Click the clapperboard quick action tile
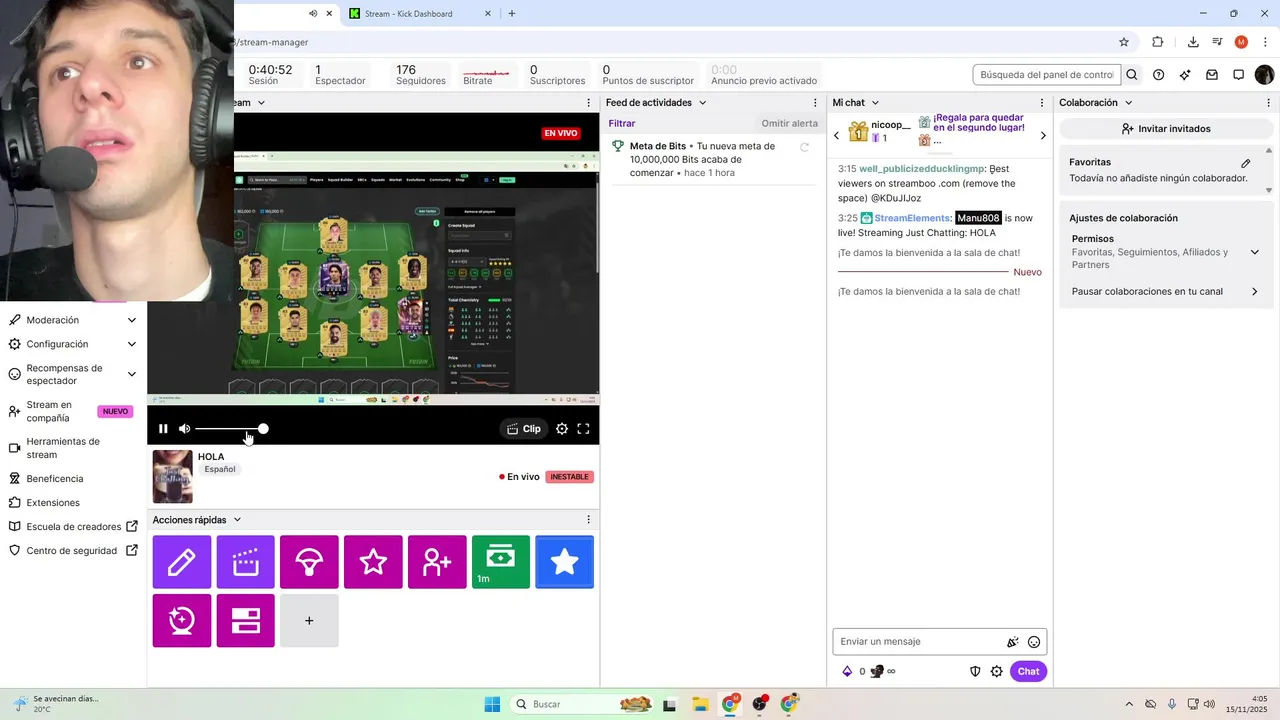Viewport: 1280px width, 720px height. 245,562
